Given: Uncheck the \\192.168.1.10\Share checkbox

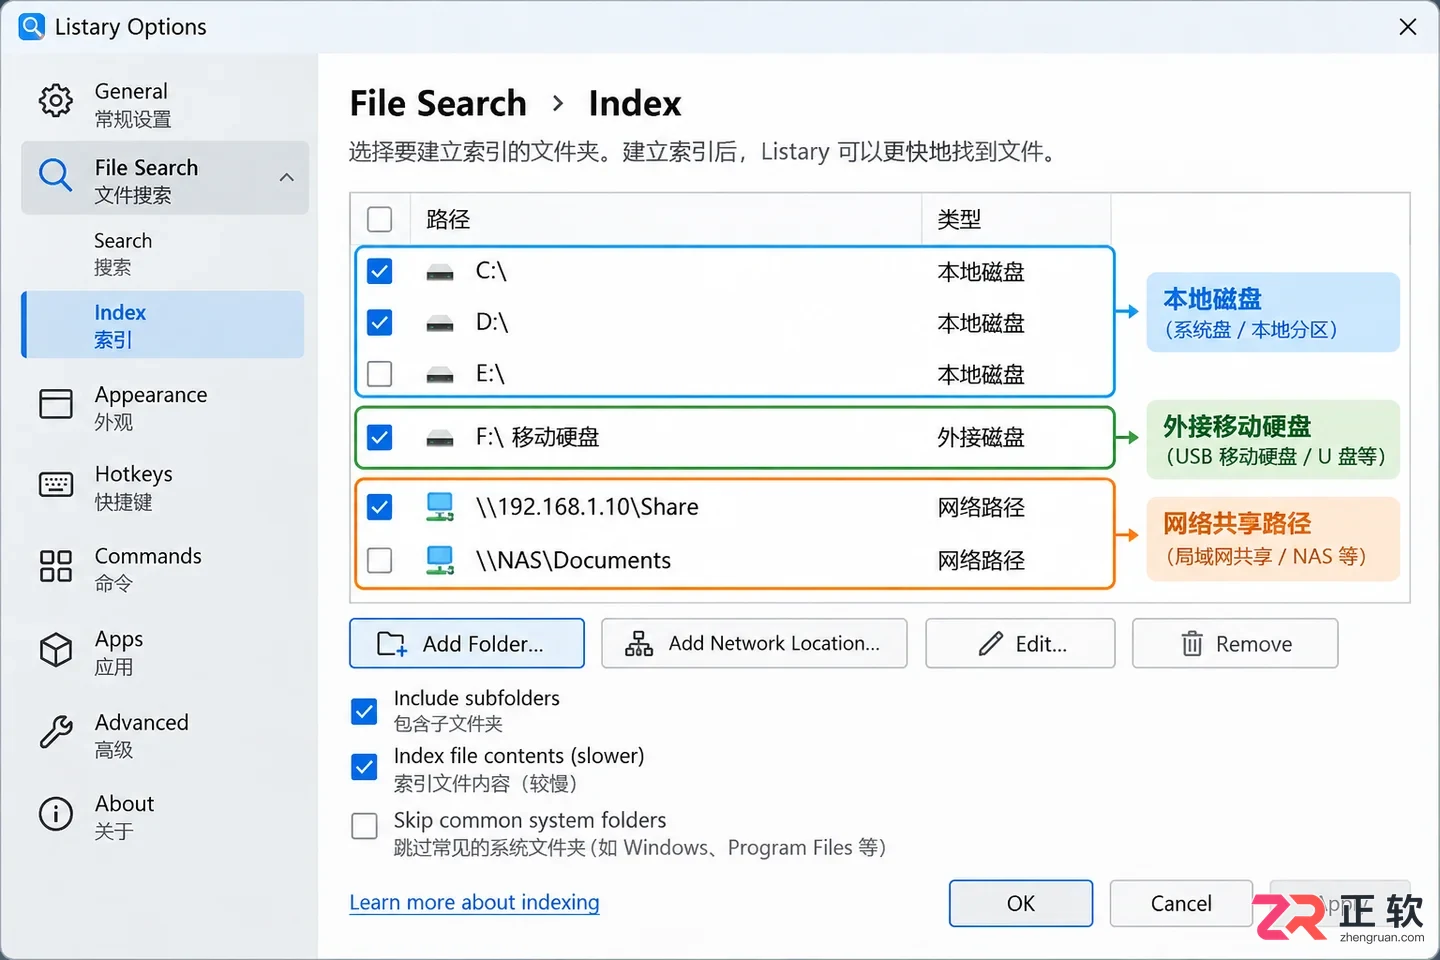Looking at the screenshot, I should tap(380, 507).
